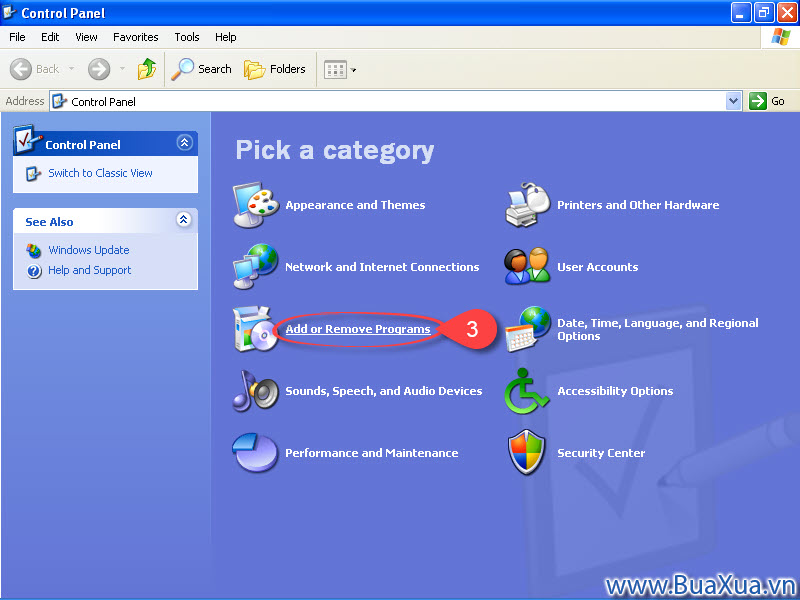This screenshot has width=800, height=600.
Task: Click the Control Panel icon in the sidebar header
Action: pos(27,139)
